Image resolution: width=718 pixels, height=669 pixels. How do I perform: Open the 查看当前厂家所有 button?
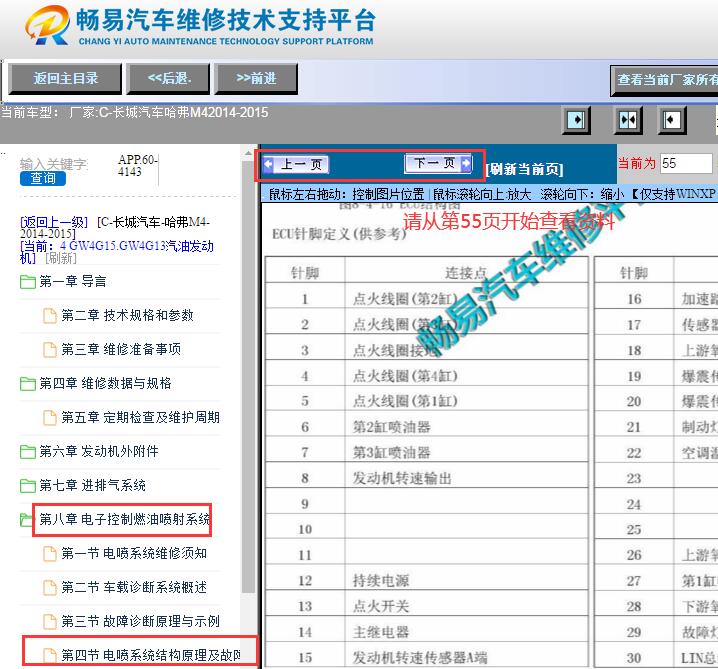664,80
